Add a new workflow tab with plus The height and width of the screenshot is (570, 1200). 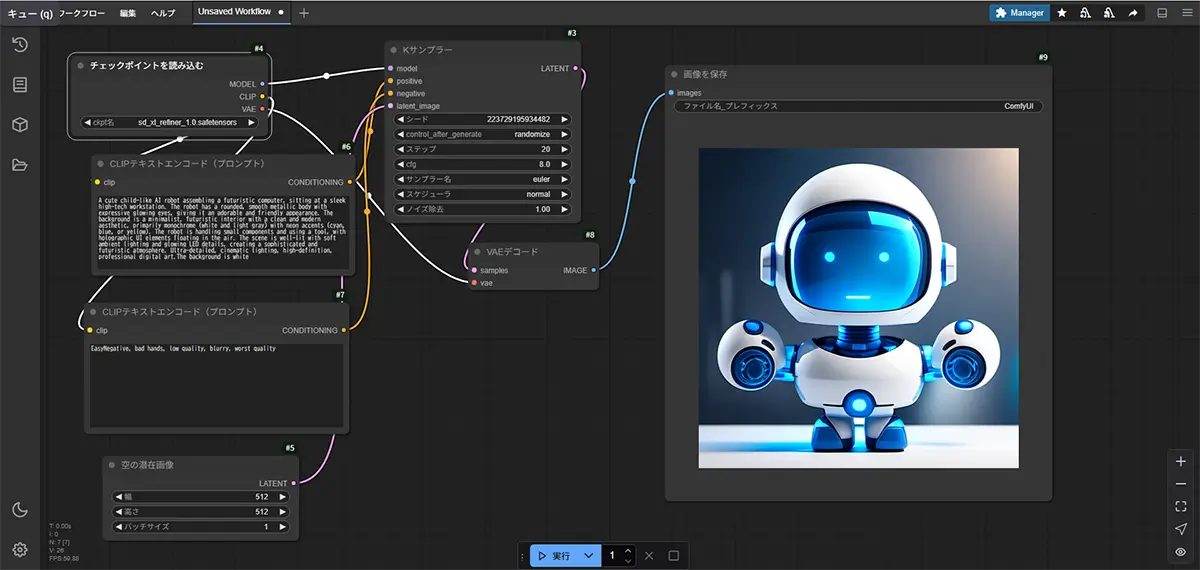[304, 13]
